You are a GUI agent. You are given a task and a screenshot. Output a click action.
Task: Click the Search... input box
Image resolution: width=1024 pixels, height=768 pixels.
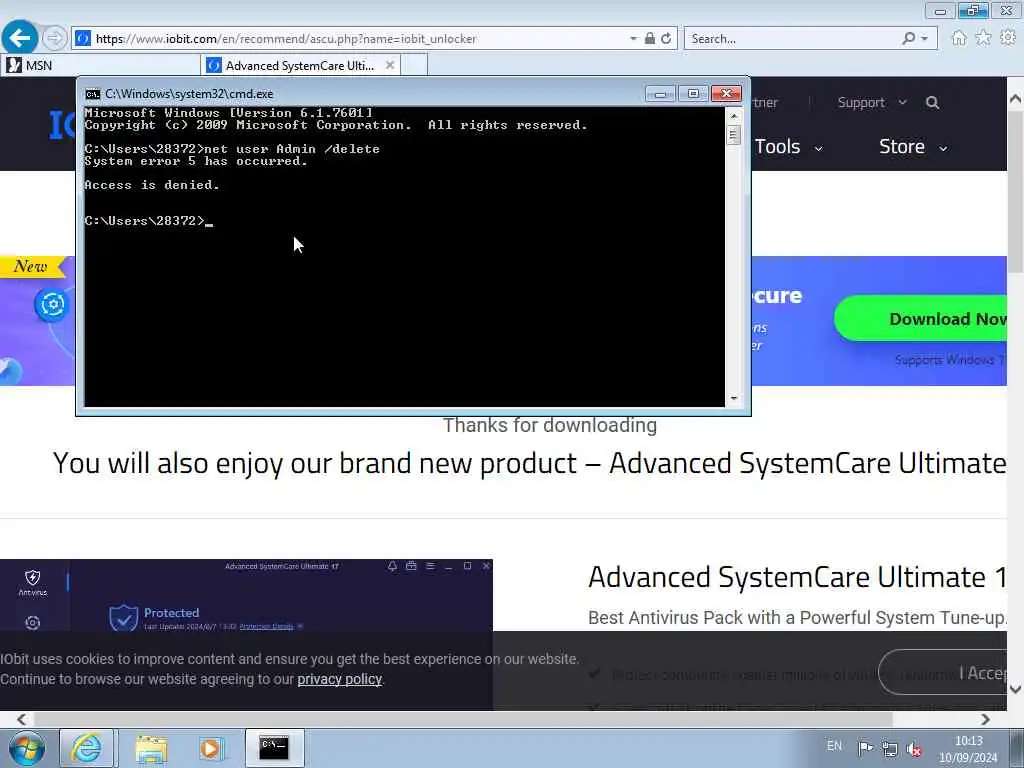point(793,39)
